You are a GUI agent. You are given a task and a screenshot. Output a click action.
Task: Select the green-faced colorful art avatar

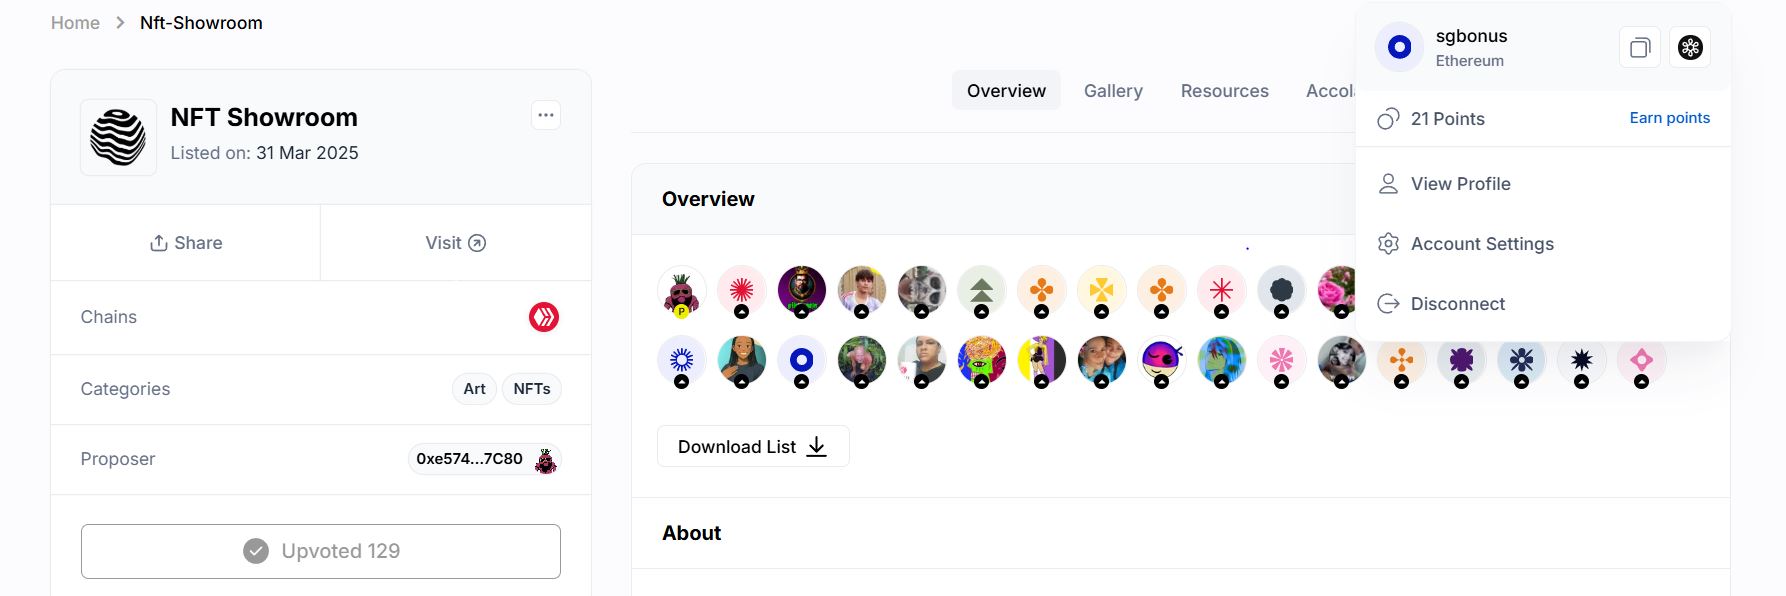tap(982, 361)
